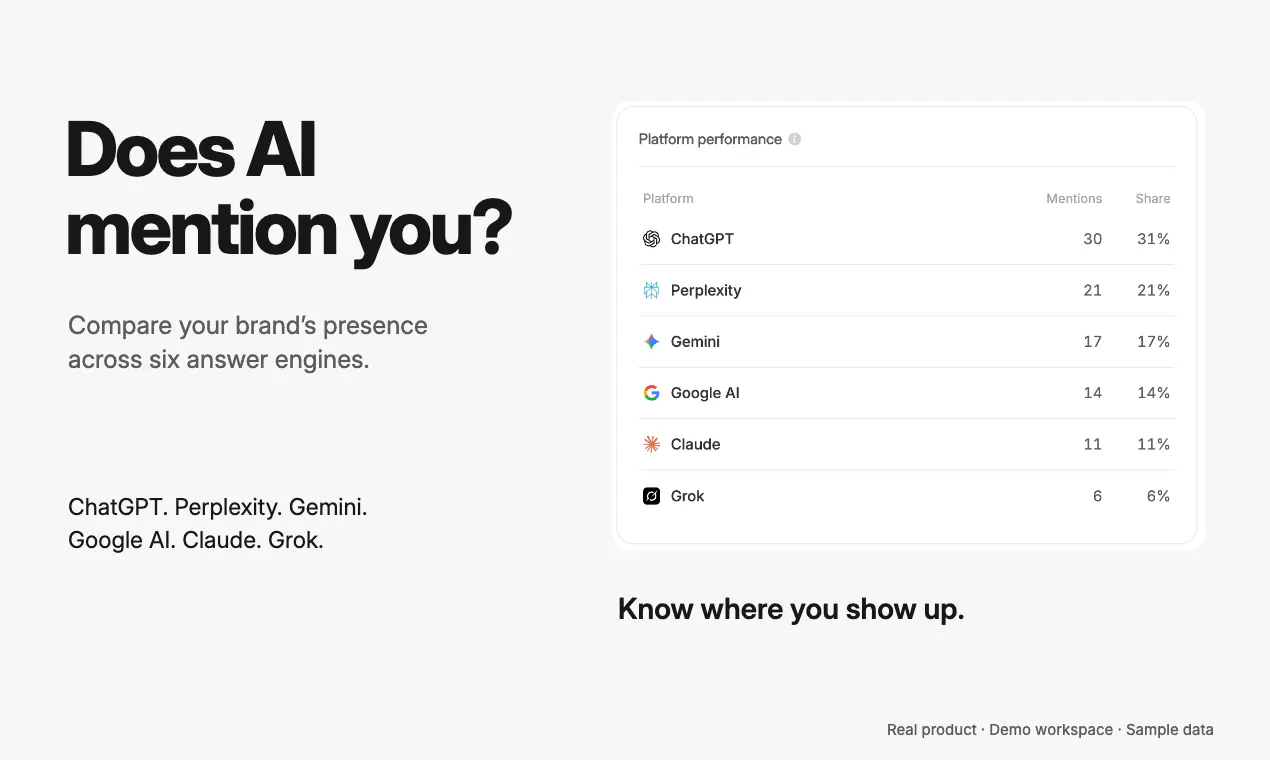
Task: Click the 'Does AI mention you?' headline
Action: pos(289,190)
